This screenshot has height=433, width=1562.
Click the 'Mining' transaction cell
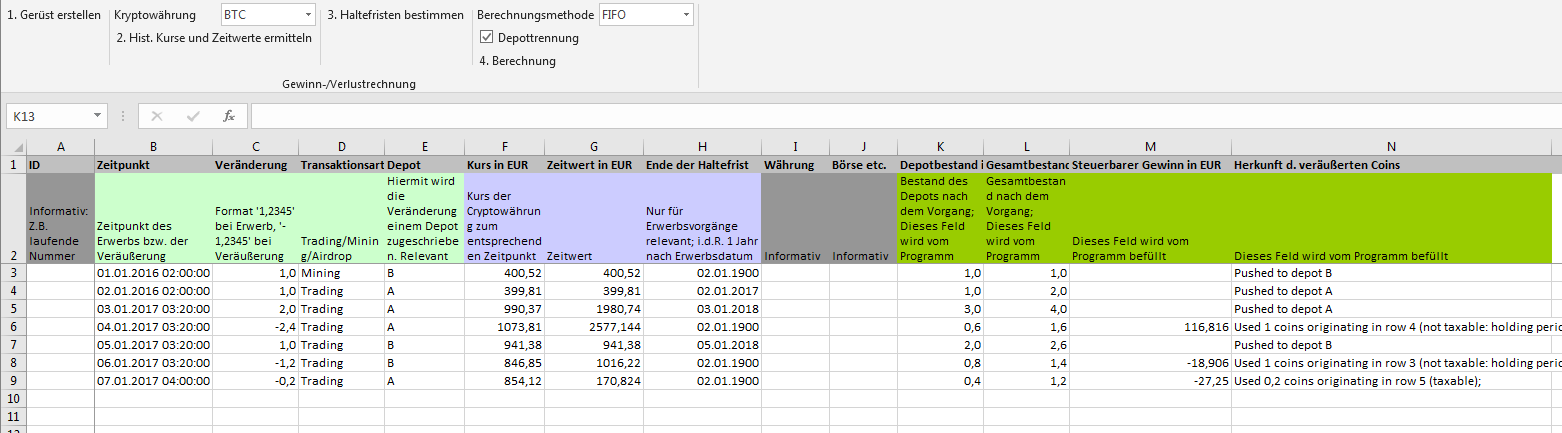[341, 272]
